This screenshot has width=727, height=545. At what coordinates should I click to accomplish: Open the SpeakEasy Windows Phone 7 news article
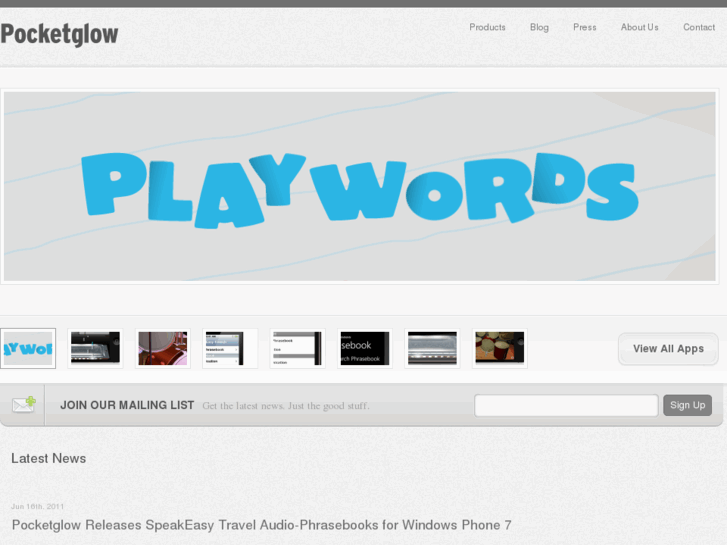(x=261, y=525)
